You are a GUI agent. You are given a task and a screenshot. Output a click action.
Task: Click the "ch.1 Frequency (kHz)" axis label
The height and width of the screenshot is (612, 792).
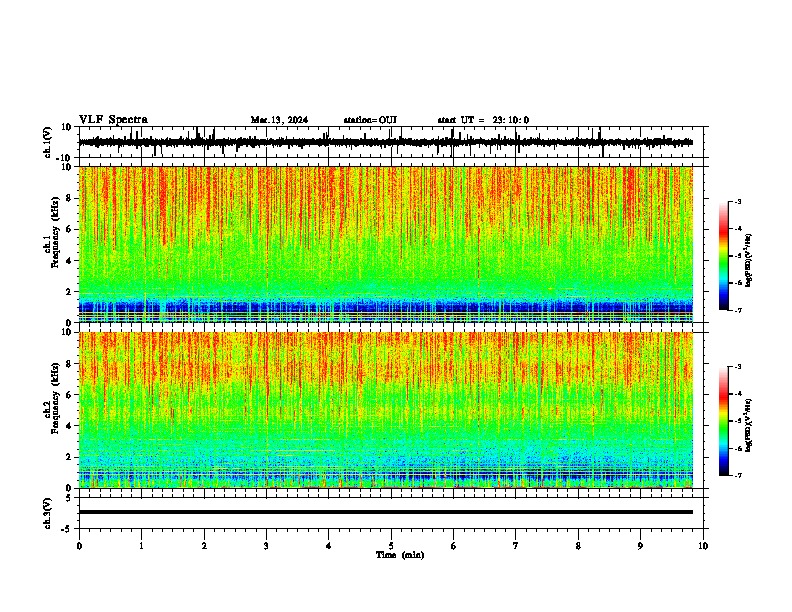(51, 232)
